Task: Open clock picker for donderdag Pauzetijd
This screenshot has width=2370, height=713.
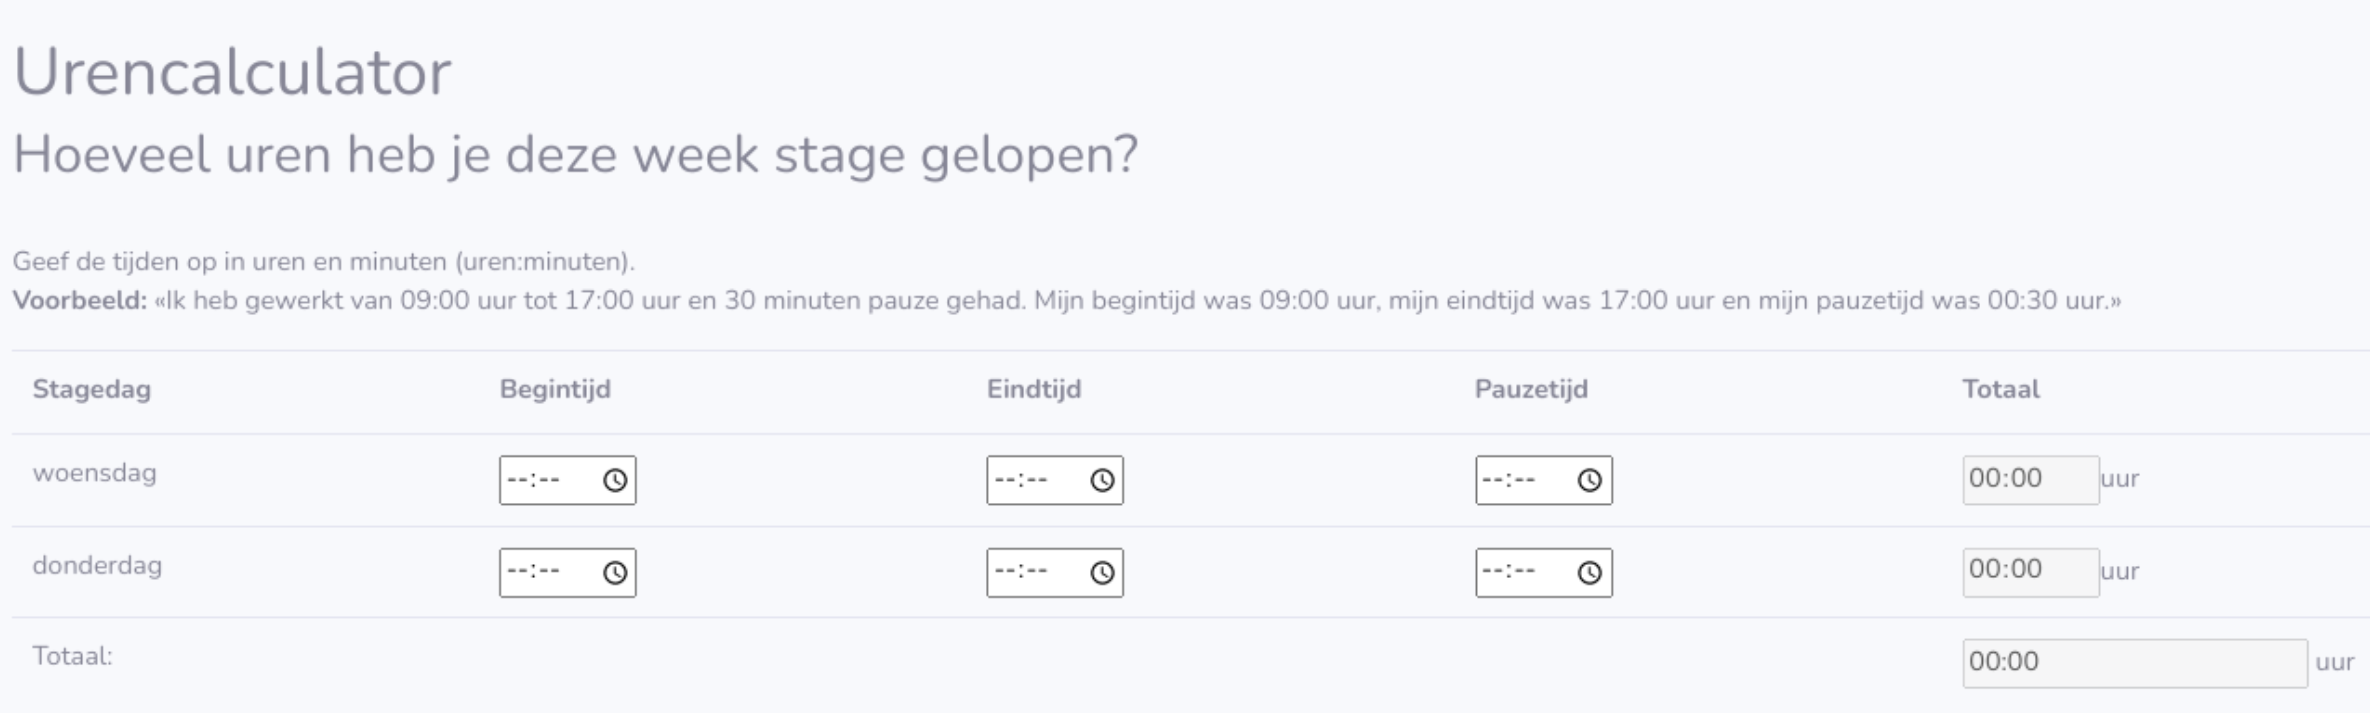Action: coord(1589,573)
